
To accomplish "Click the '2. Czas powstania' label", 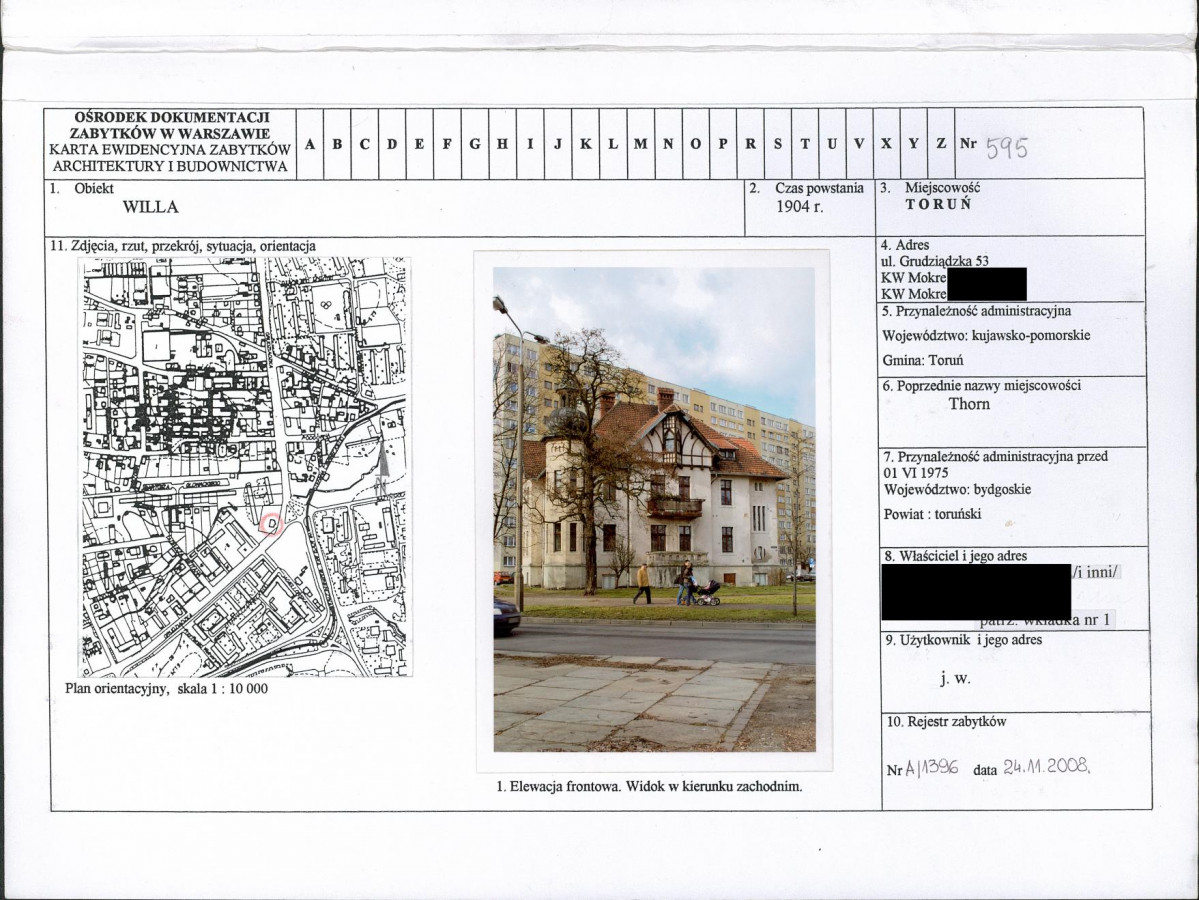I will click(807, 187).
